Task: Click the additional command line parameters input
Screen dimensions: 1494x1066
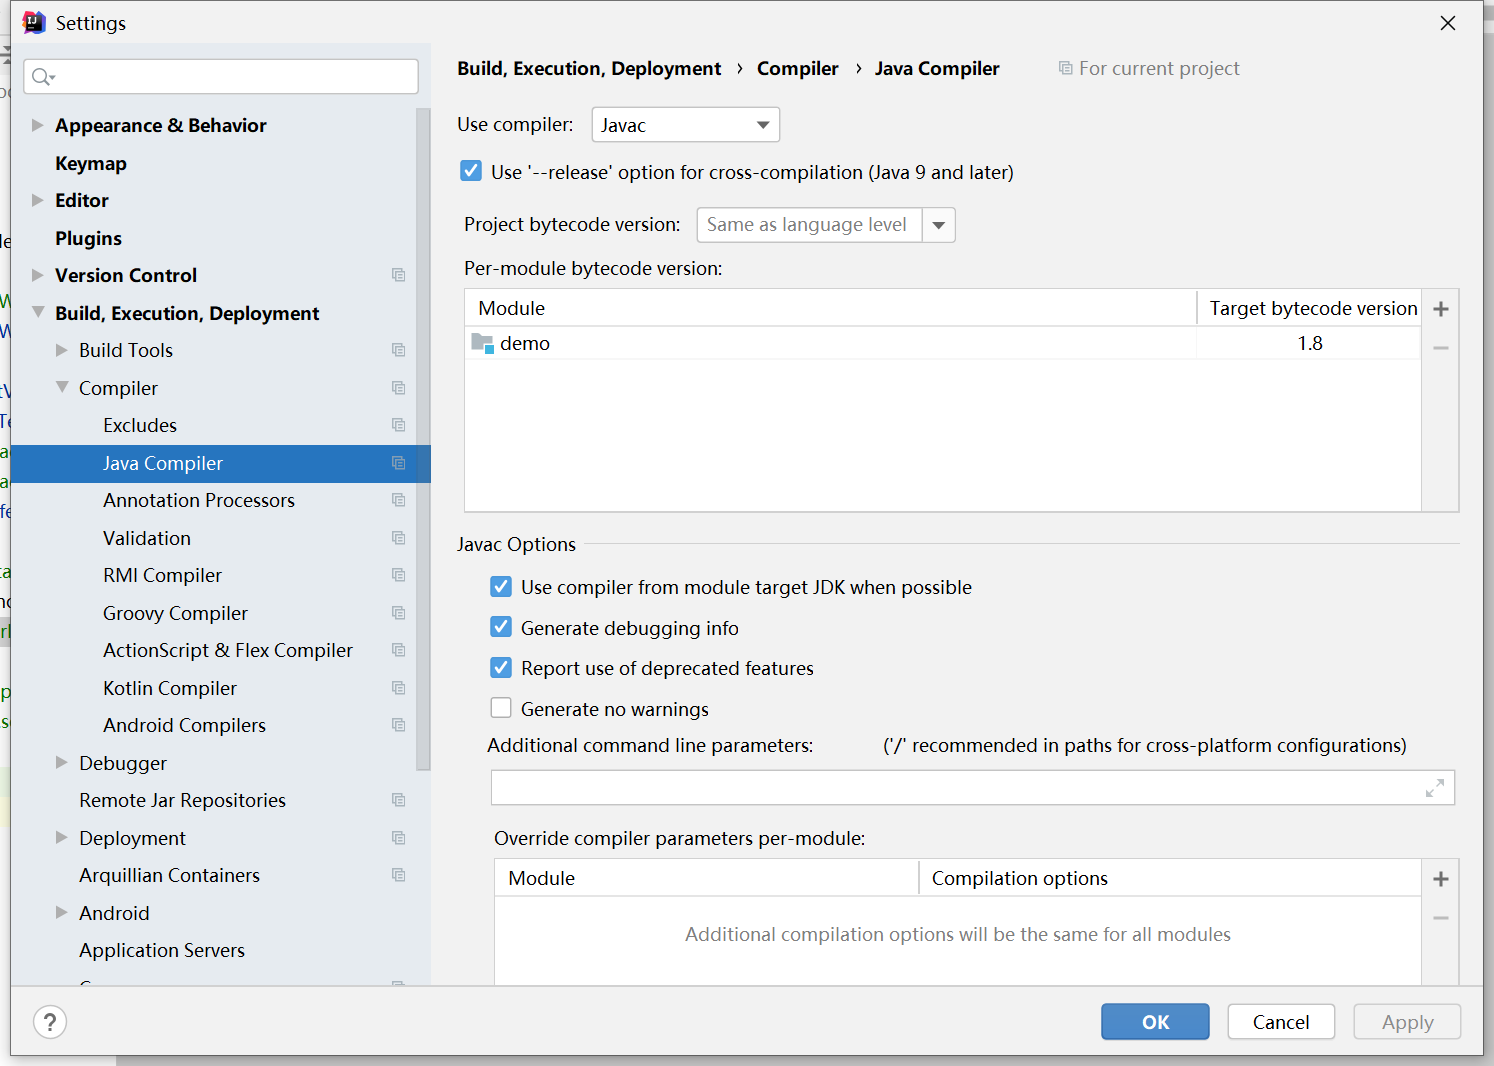Action: click(x=972, y=788)
